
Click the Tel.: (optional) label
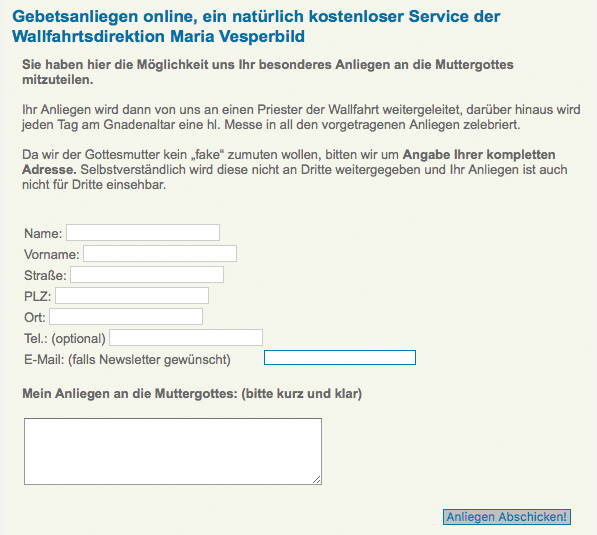point(65,339)
